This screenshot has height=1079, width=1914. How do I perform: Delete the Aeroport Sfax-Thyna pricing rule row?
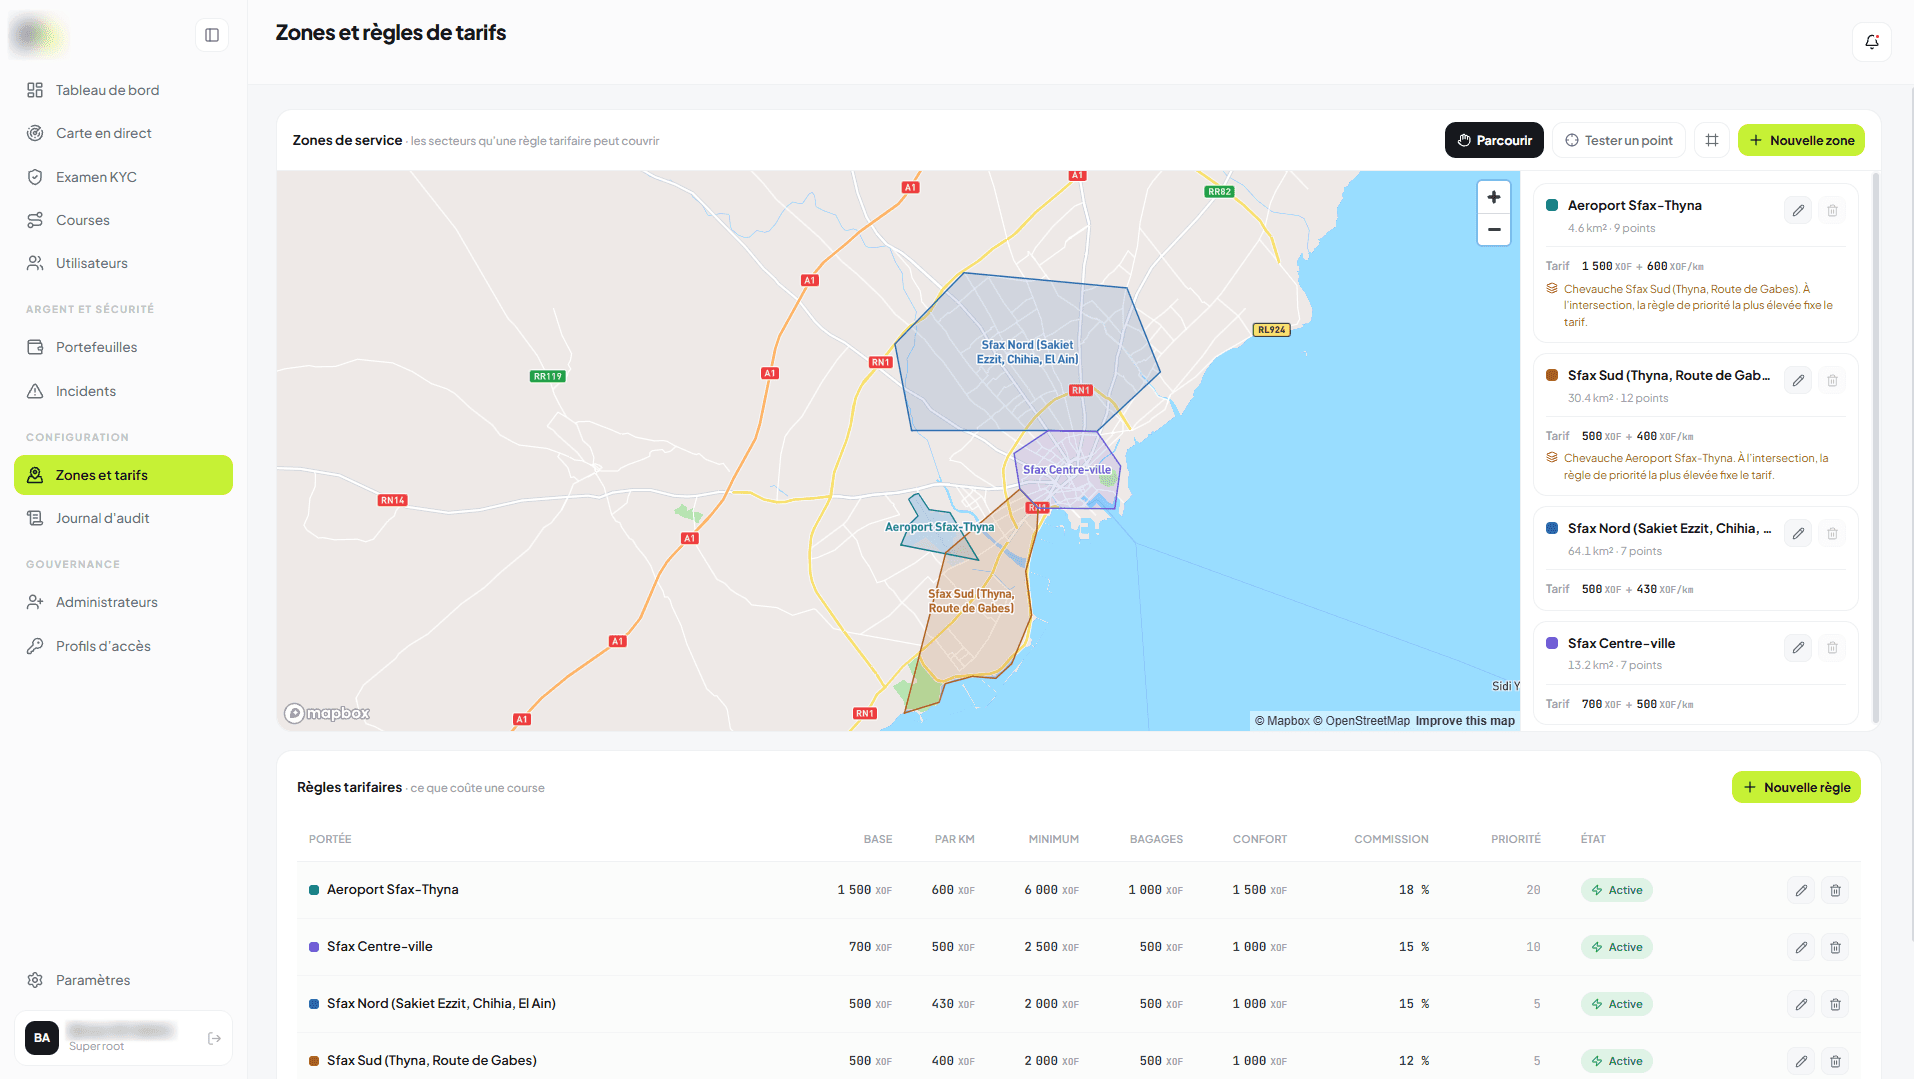tap(1835, 890)
